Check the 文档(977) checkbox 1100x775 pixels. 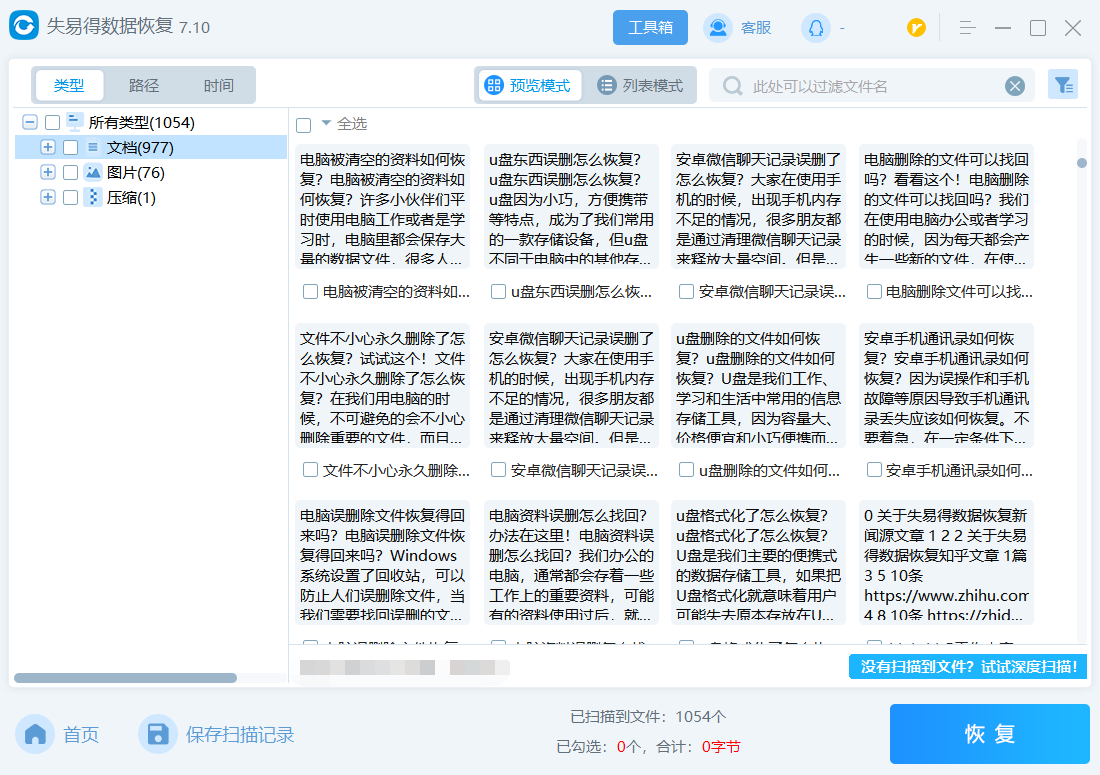tap(70, 147)
